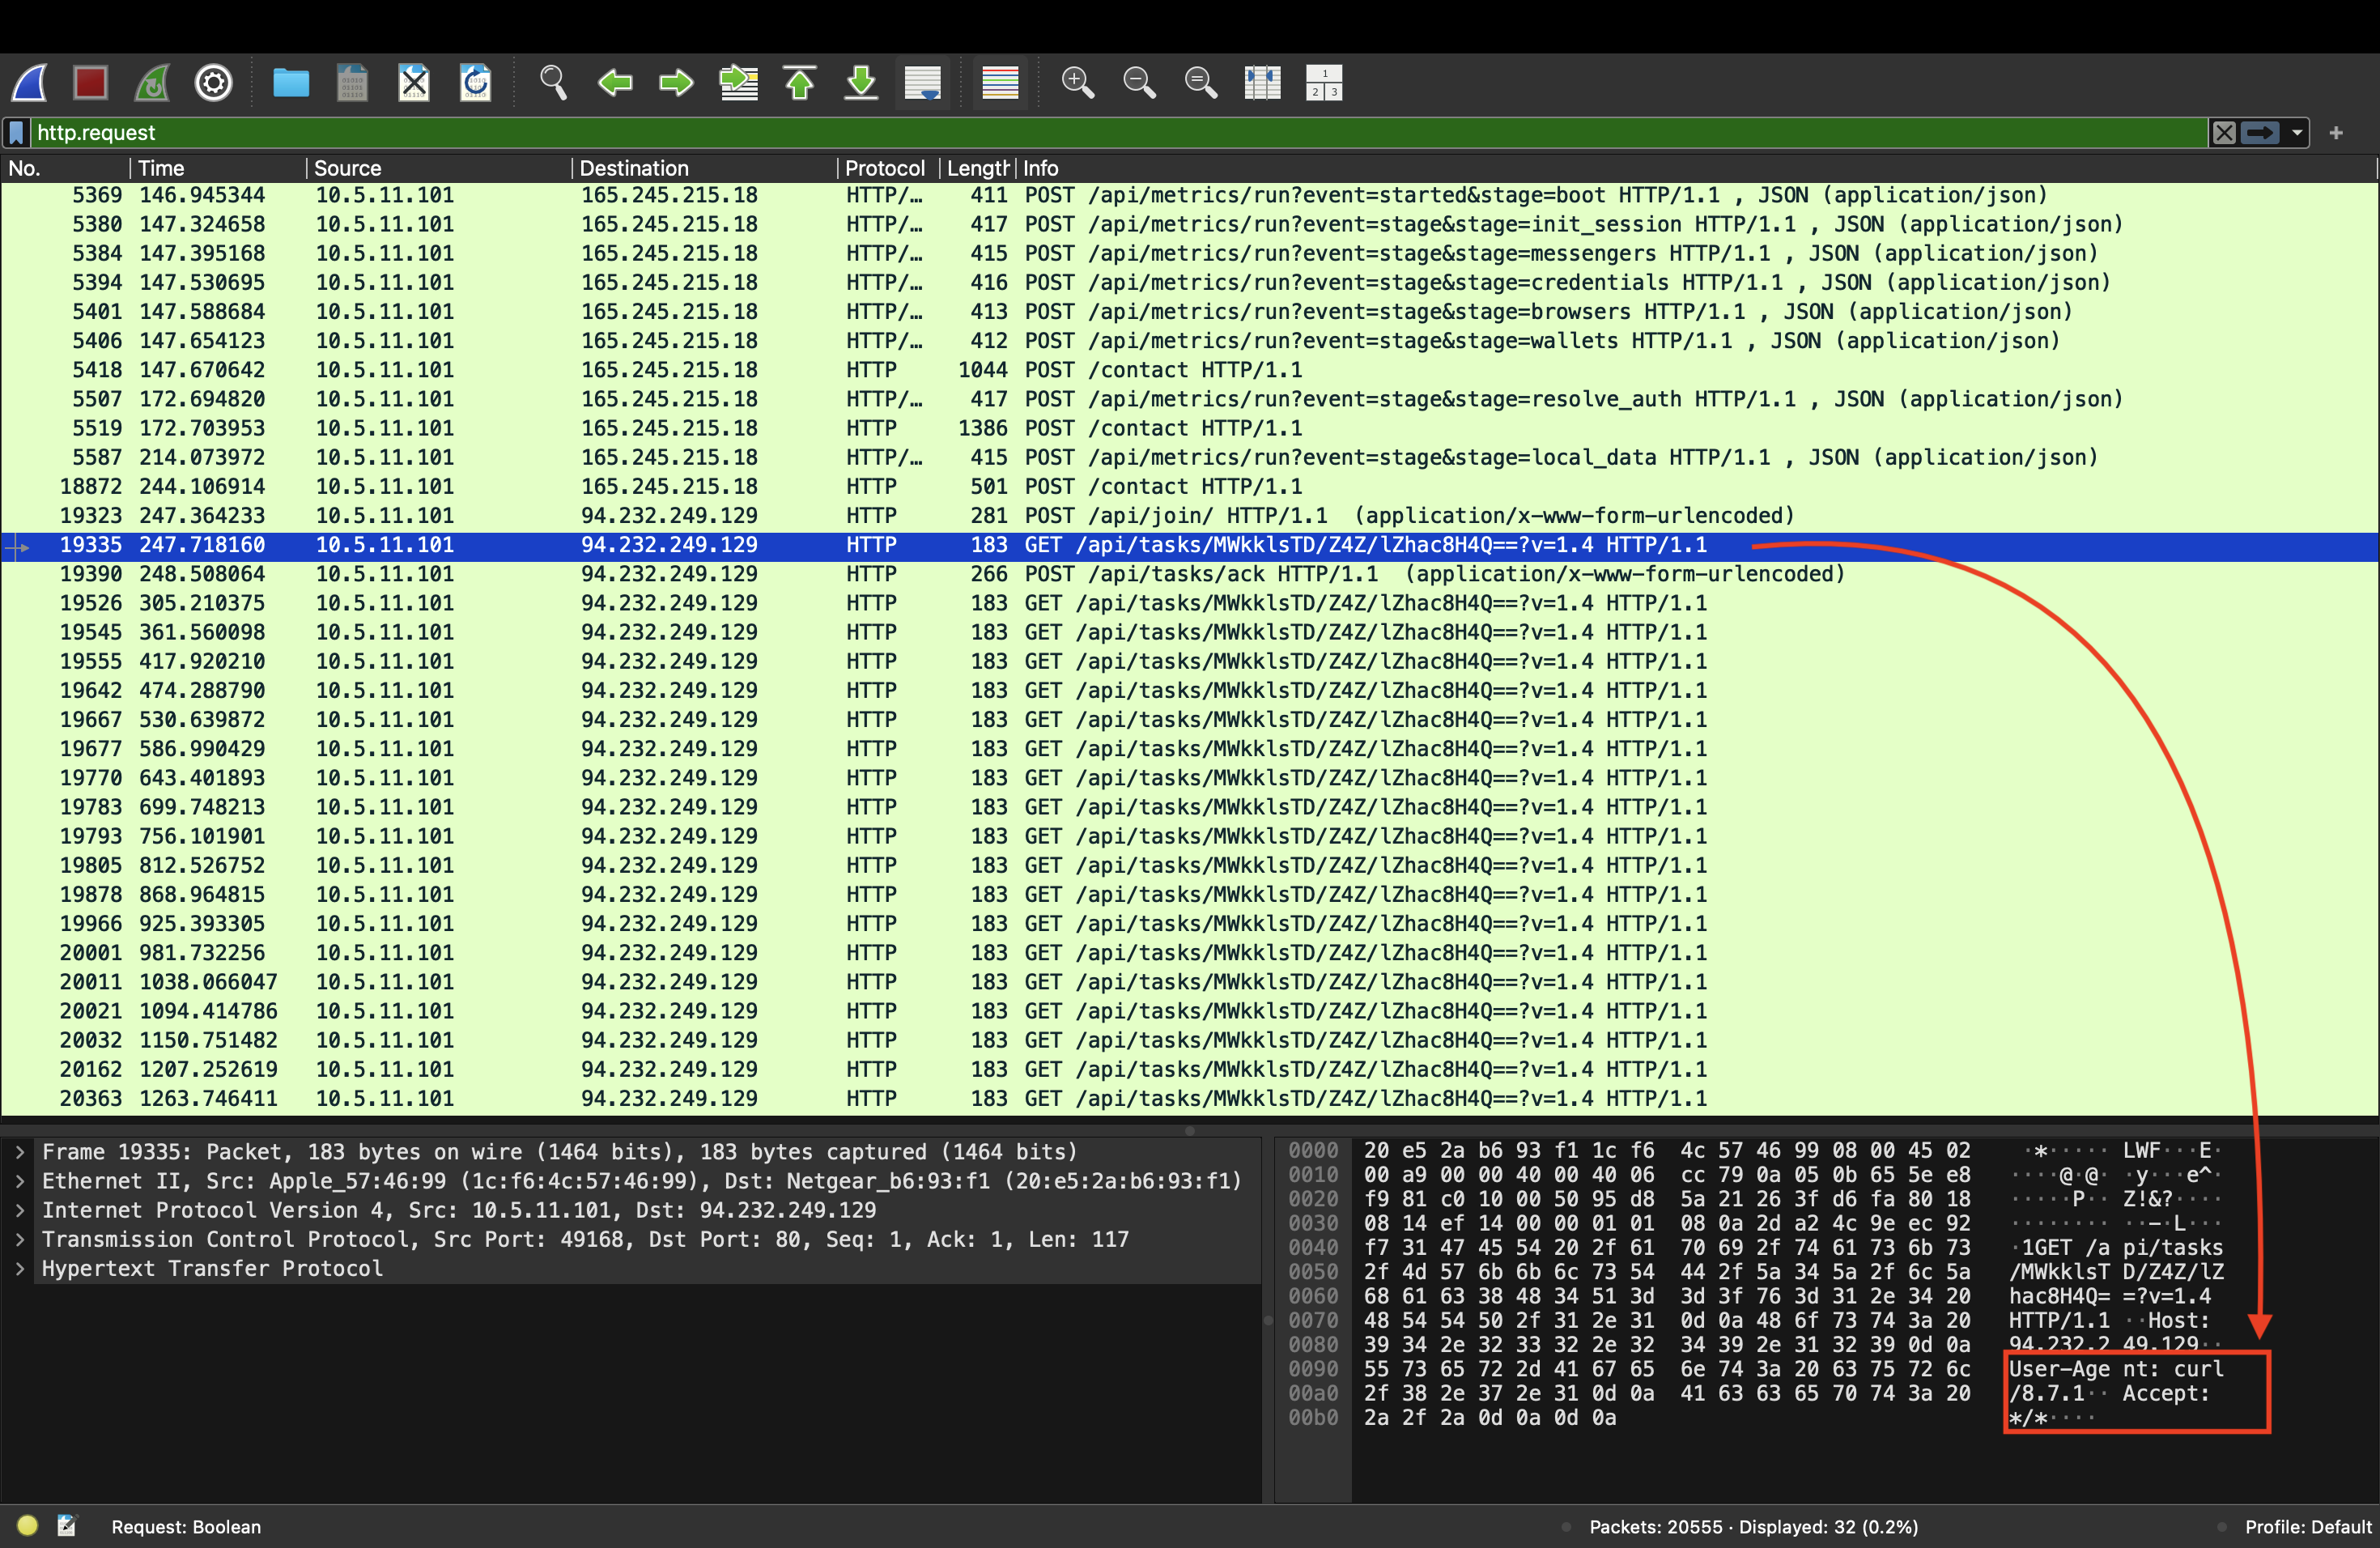Screen dimensions: 2380x1548
Task: Apply the display filter with the arrow button
Action: click(2260, 133)
